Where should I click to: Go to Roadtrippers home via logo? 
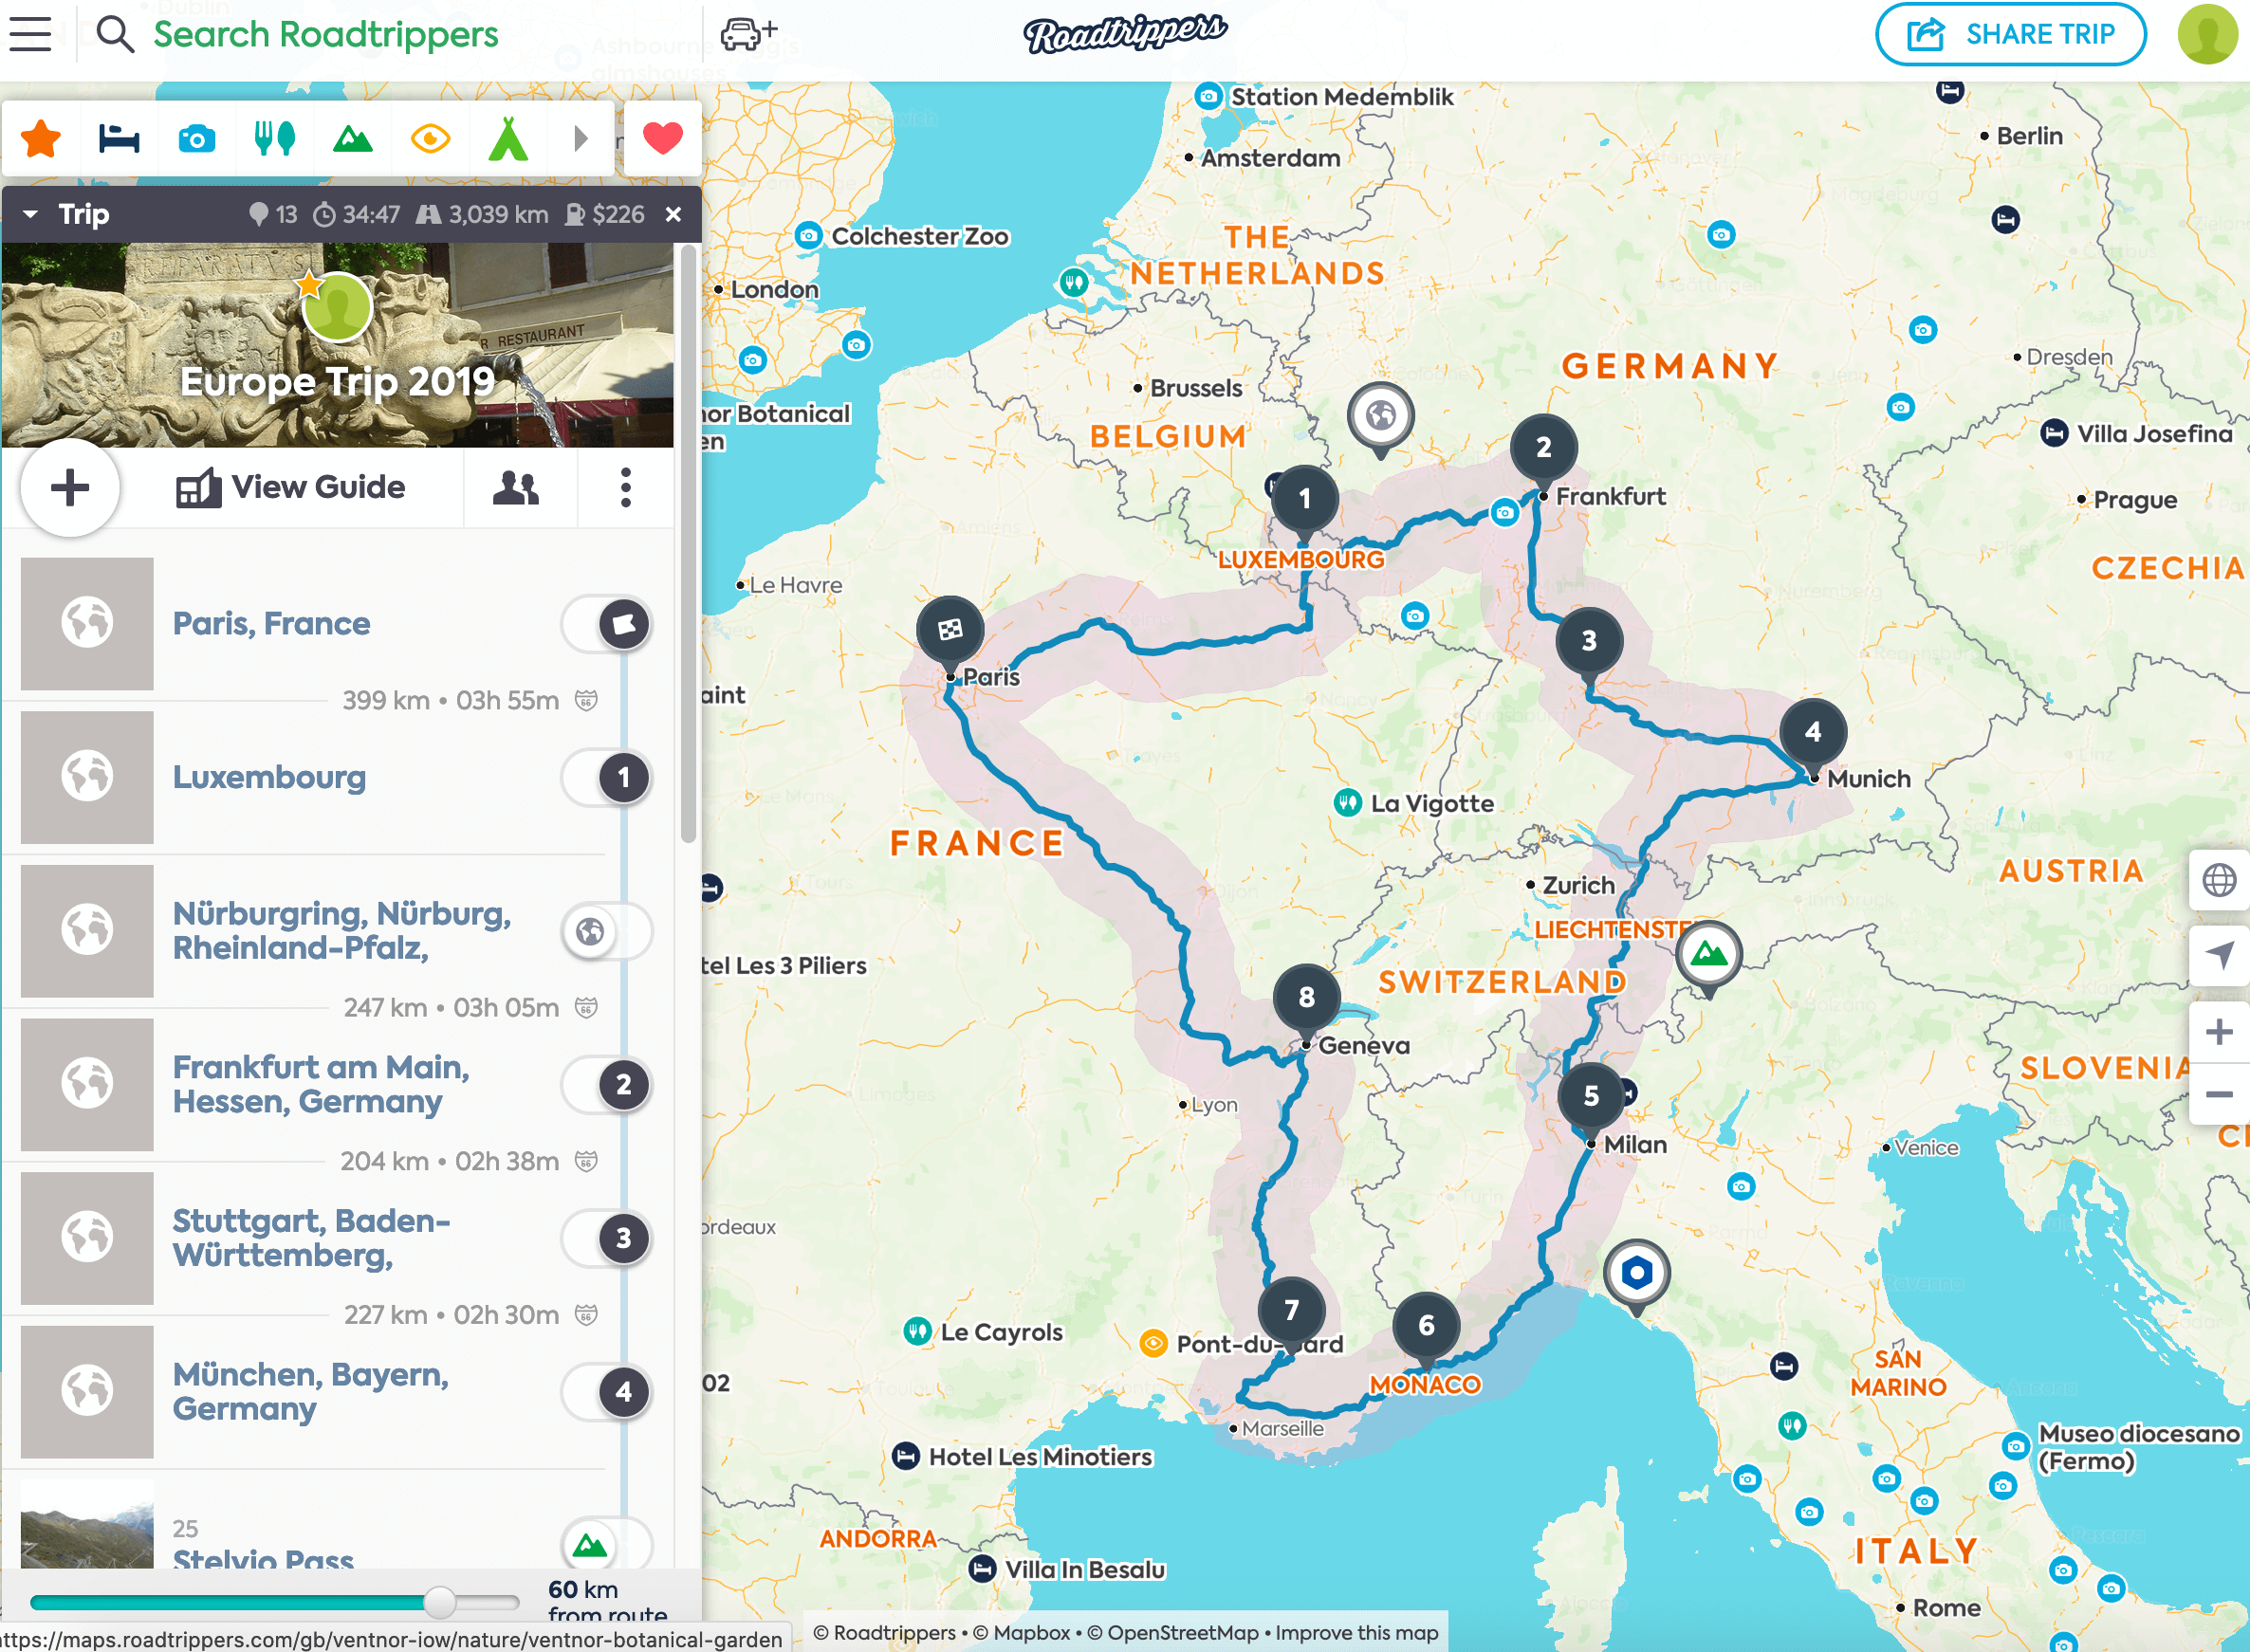click(x=1125, y=34)
